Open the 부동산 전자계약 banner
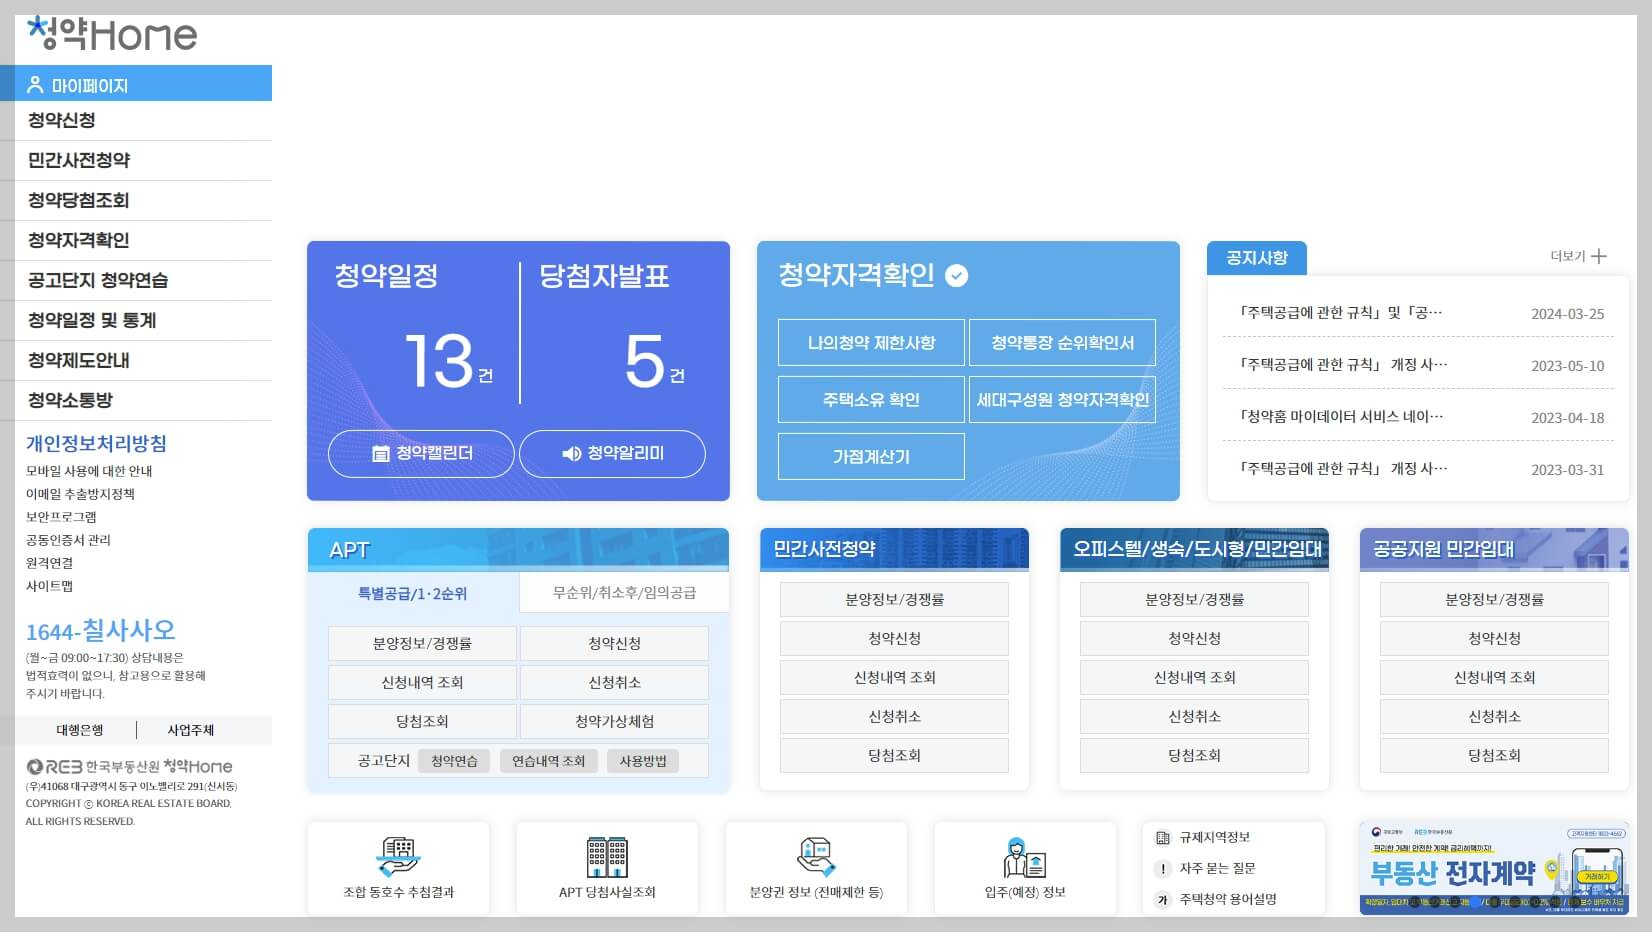The width and height of the screenshot is (1652, 932). [1494, 868]
